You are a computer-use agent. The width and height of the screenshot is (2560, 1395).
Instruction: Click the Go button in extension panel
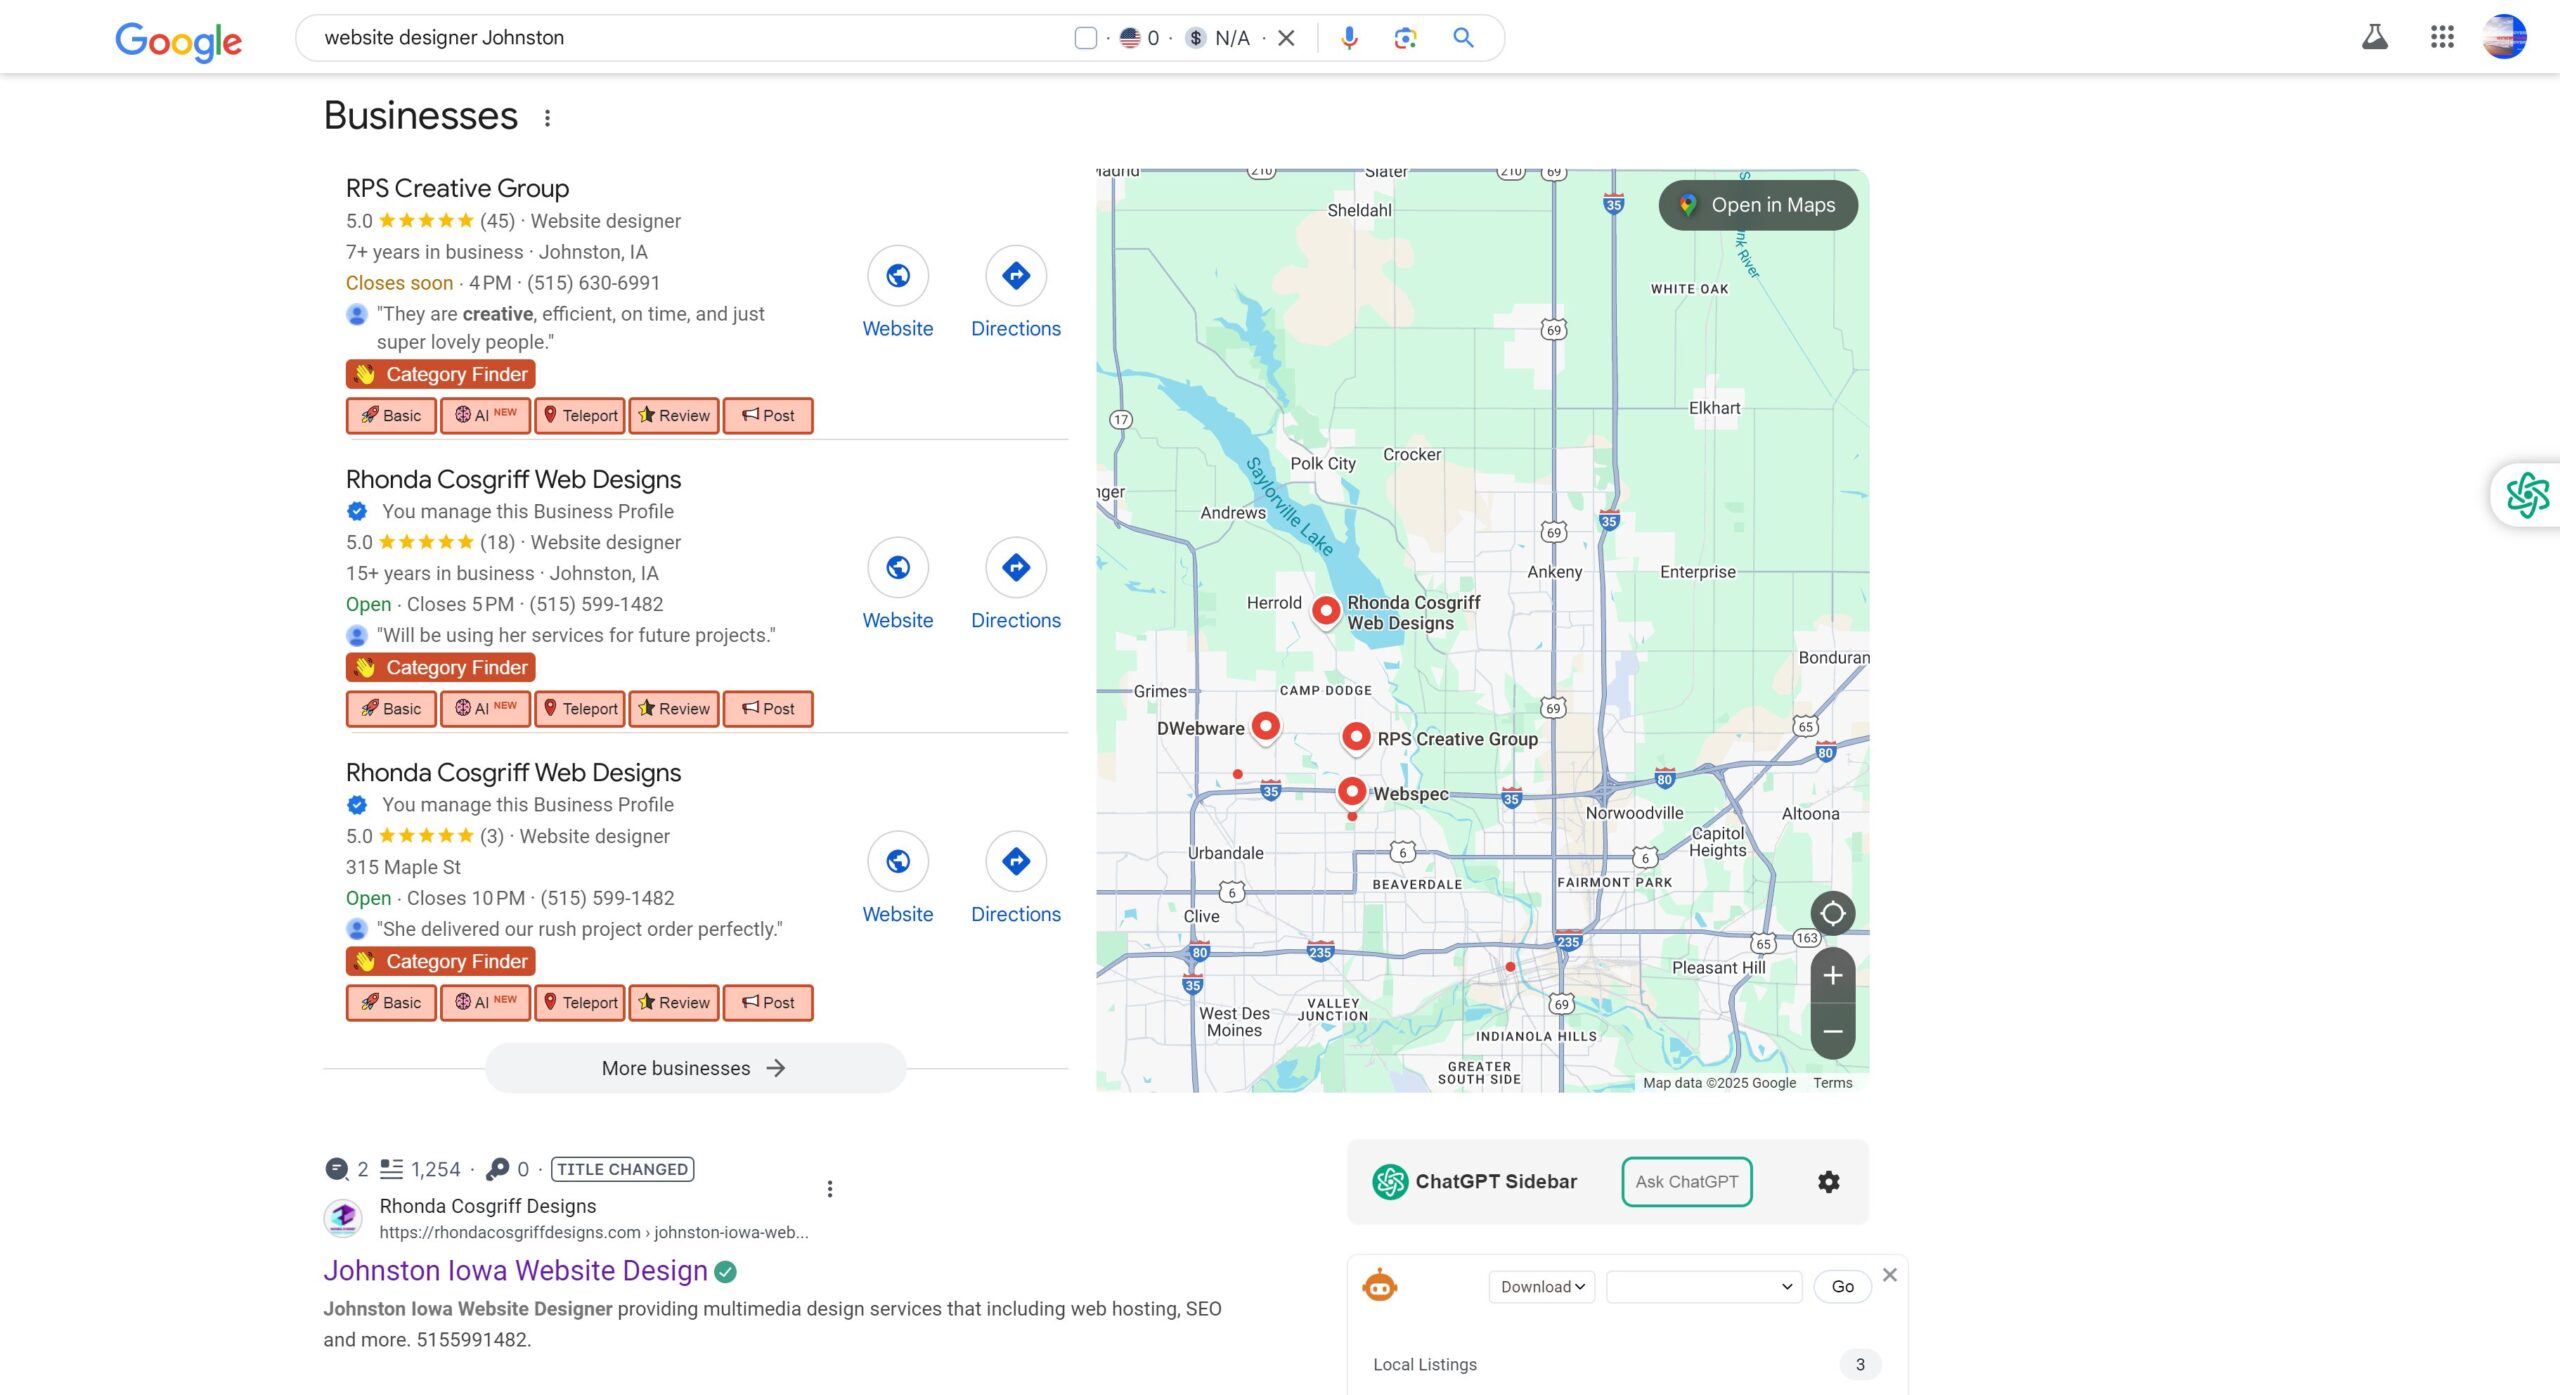[x=1842, y=1287]
